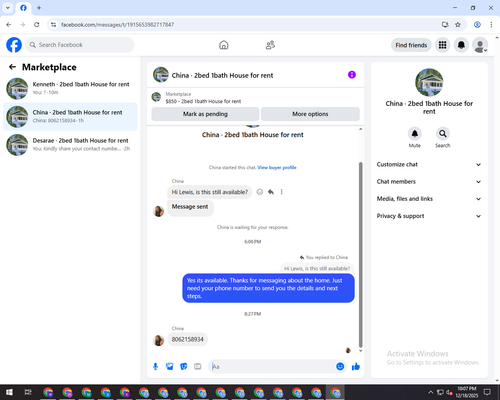
Task: Open the tab search dropdown arrow
Action: click(8, 8)
